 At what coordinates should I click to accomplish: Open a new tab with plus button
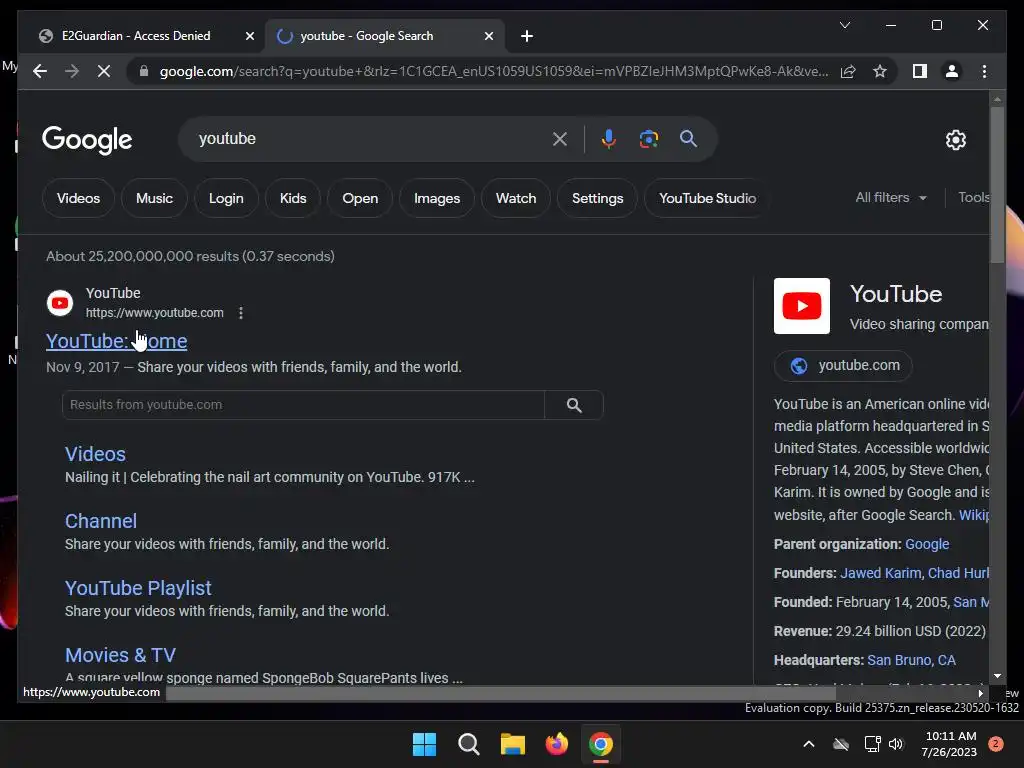(527, 36)
